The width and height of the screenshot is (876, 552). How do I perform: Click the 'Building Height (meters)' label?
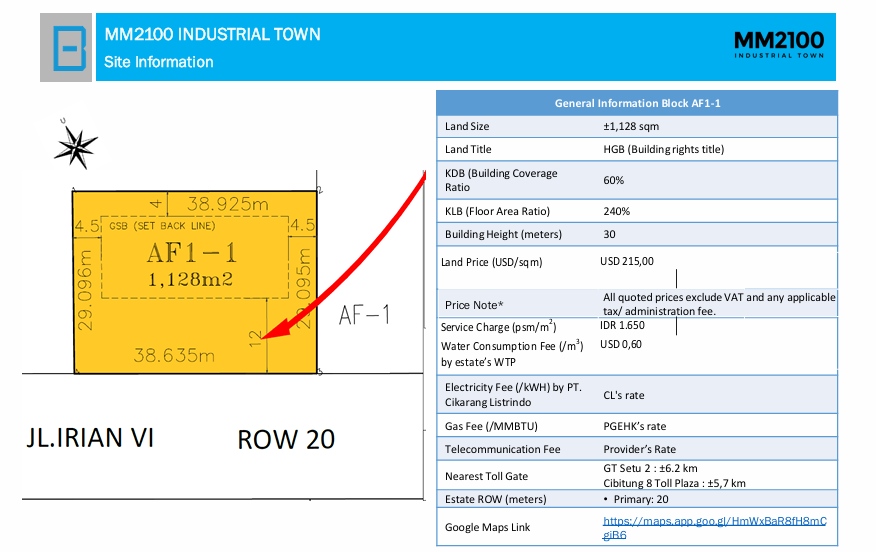point(503,234)
